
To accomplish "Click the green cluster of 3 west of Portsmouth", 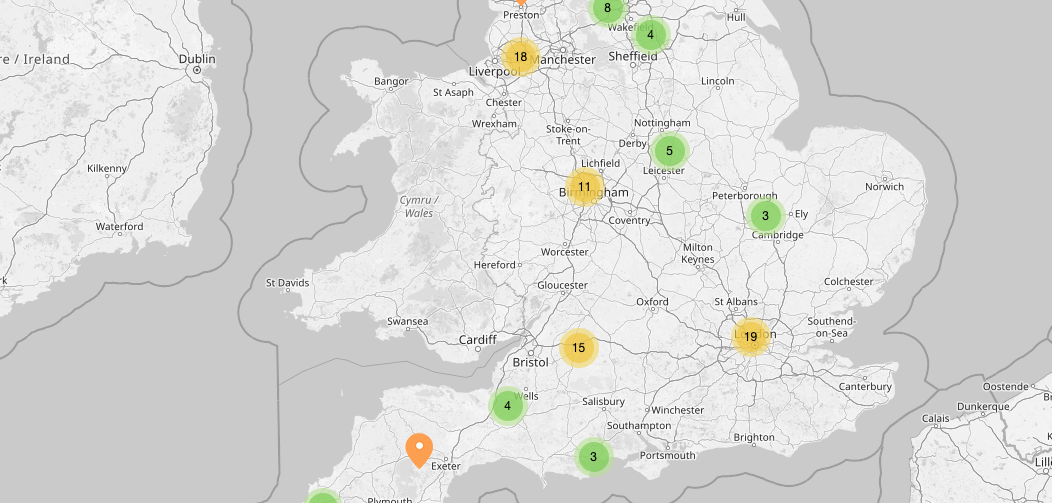I will click(x=593, y=457).
